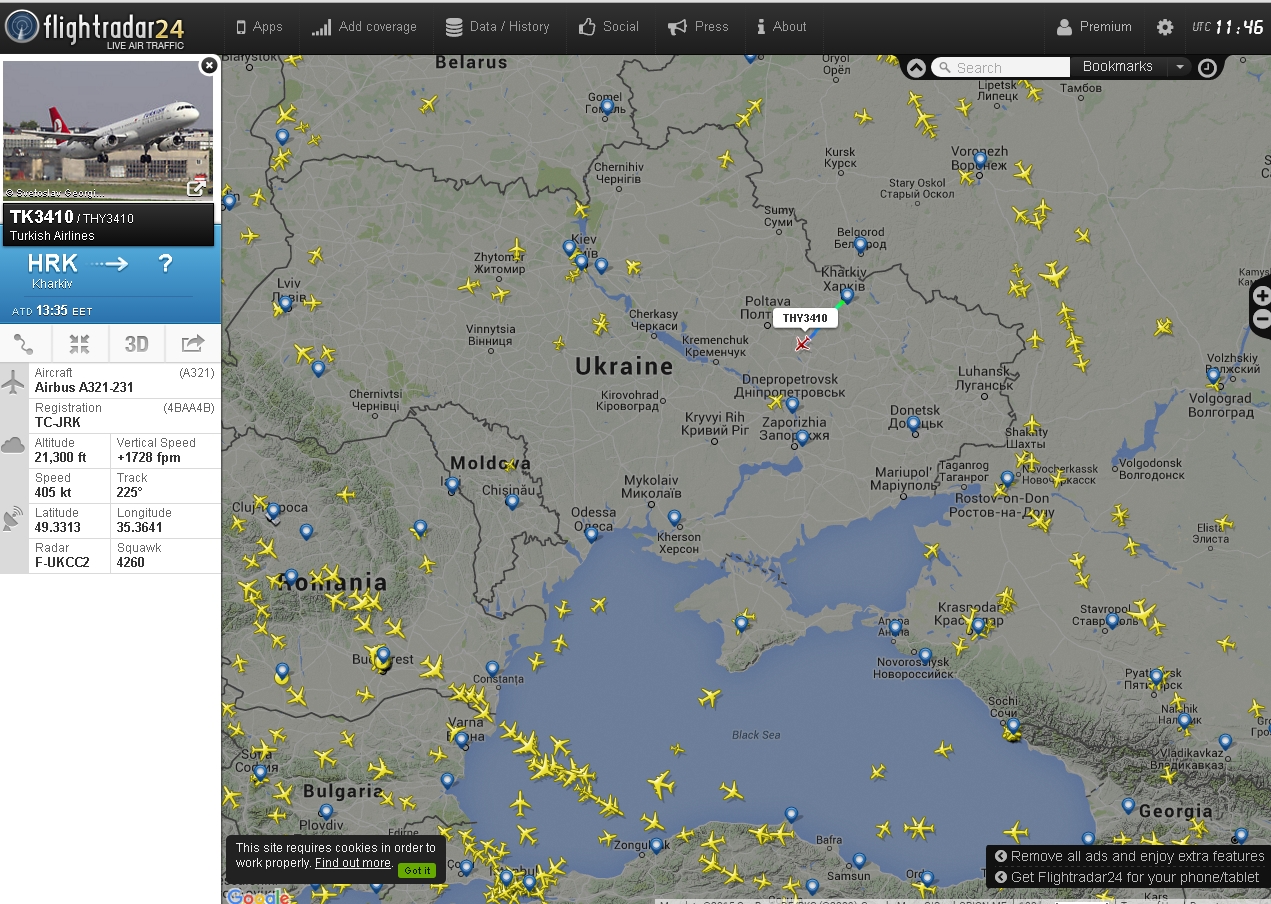The image size is (1271, 904).
Task: Zoom in the map with plus button
Action: click(x=1261, y=296)
